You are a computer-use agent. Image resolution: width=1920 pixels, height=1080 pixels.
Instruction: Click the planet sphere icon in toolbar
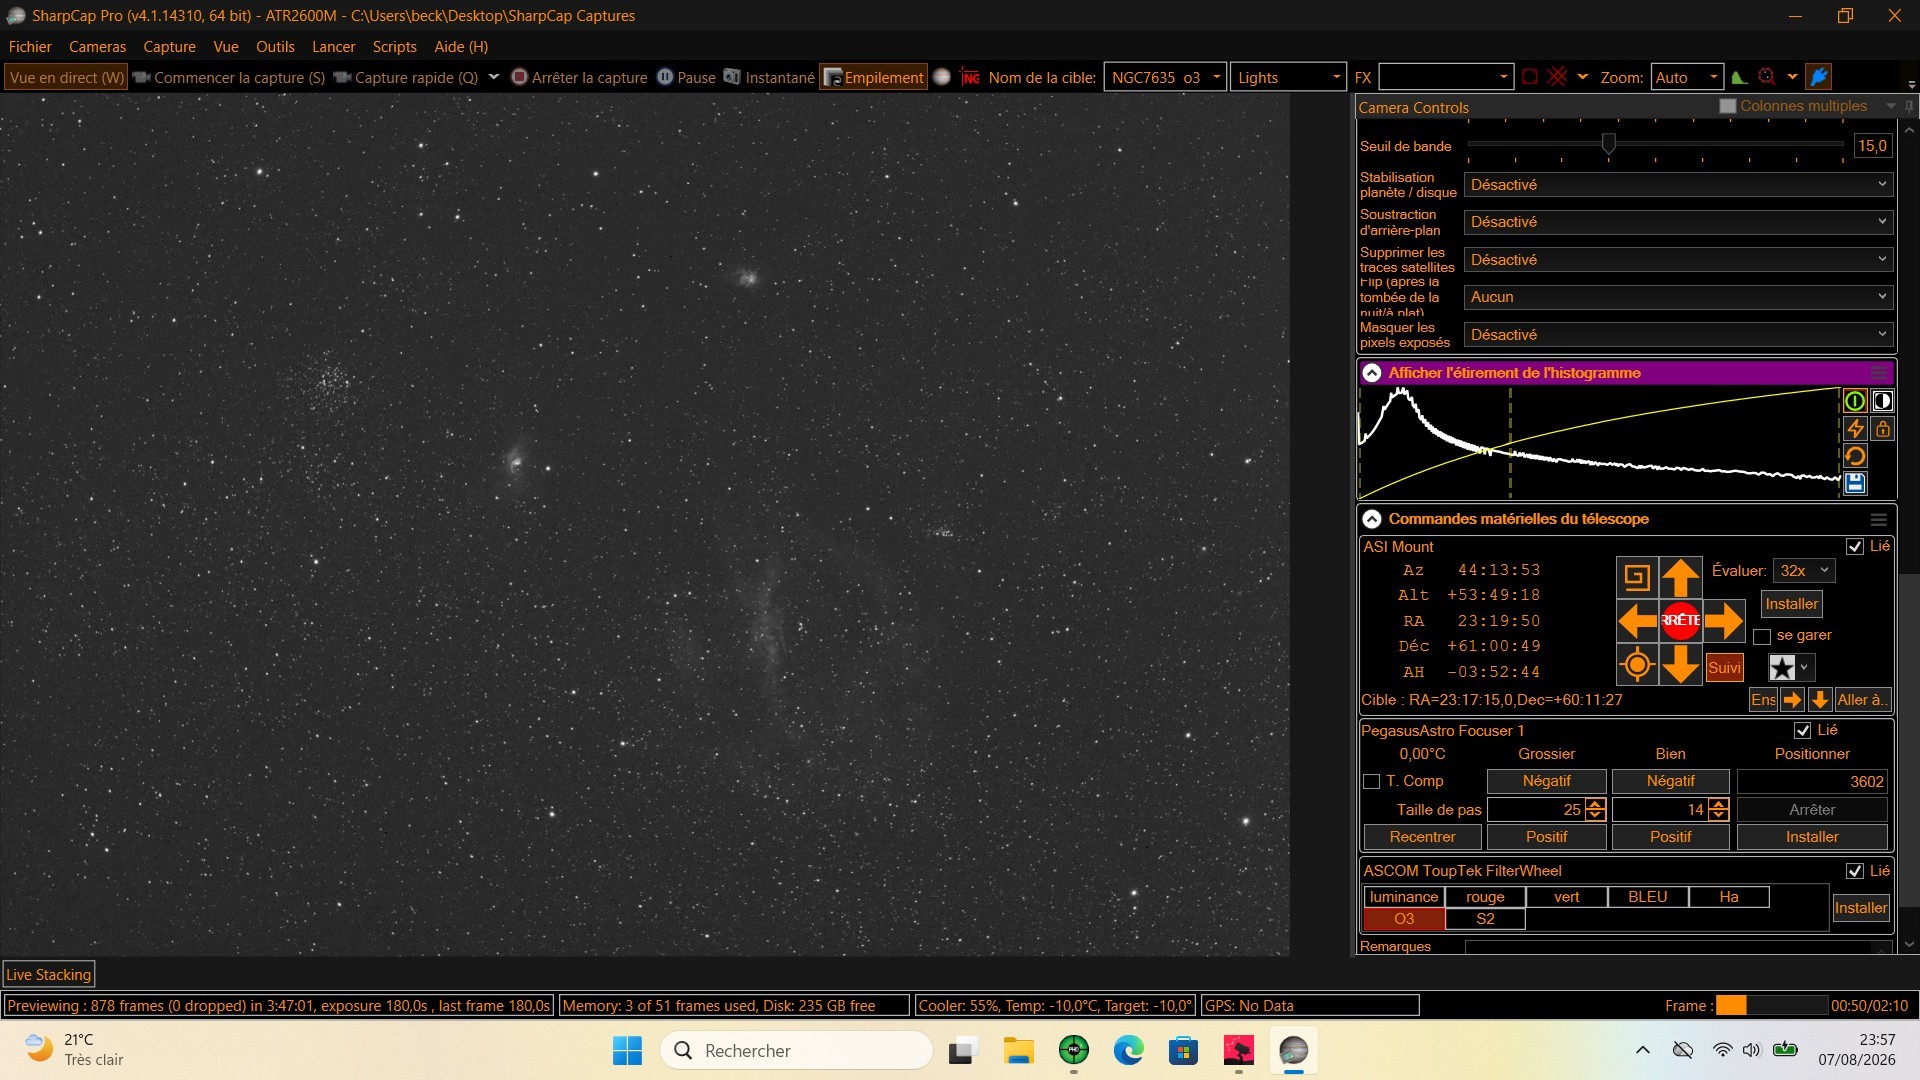click(942, 77)
